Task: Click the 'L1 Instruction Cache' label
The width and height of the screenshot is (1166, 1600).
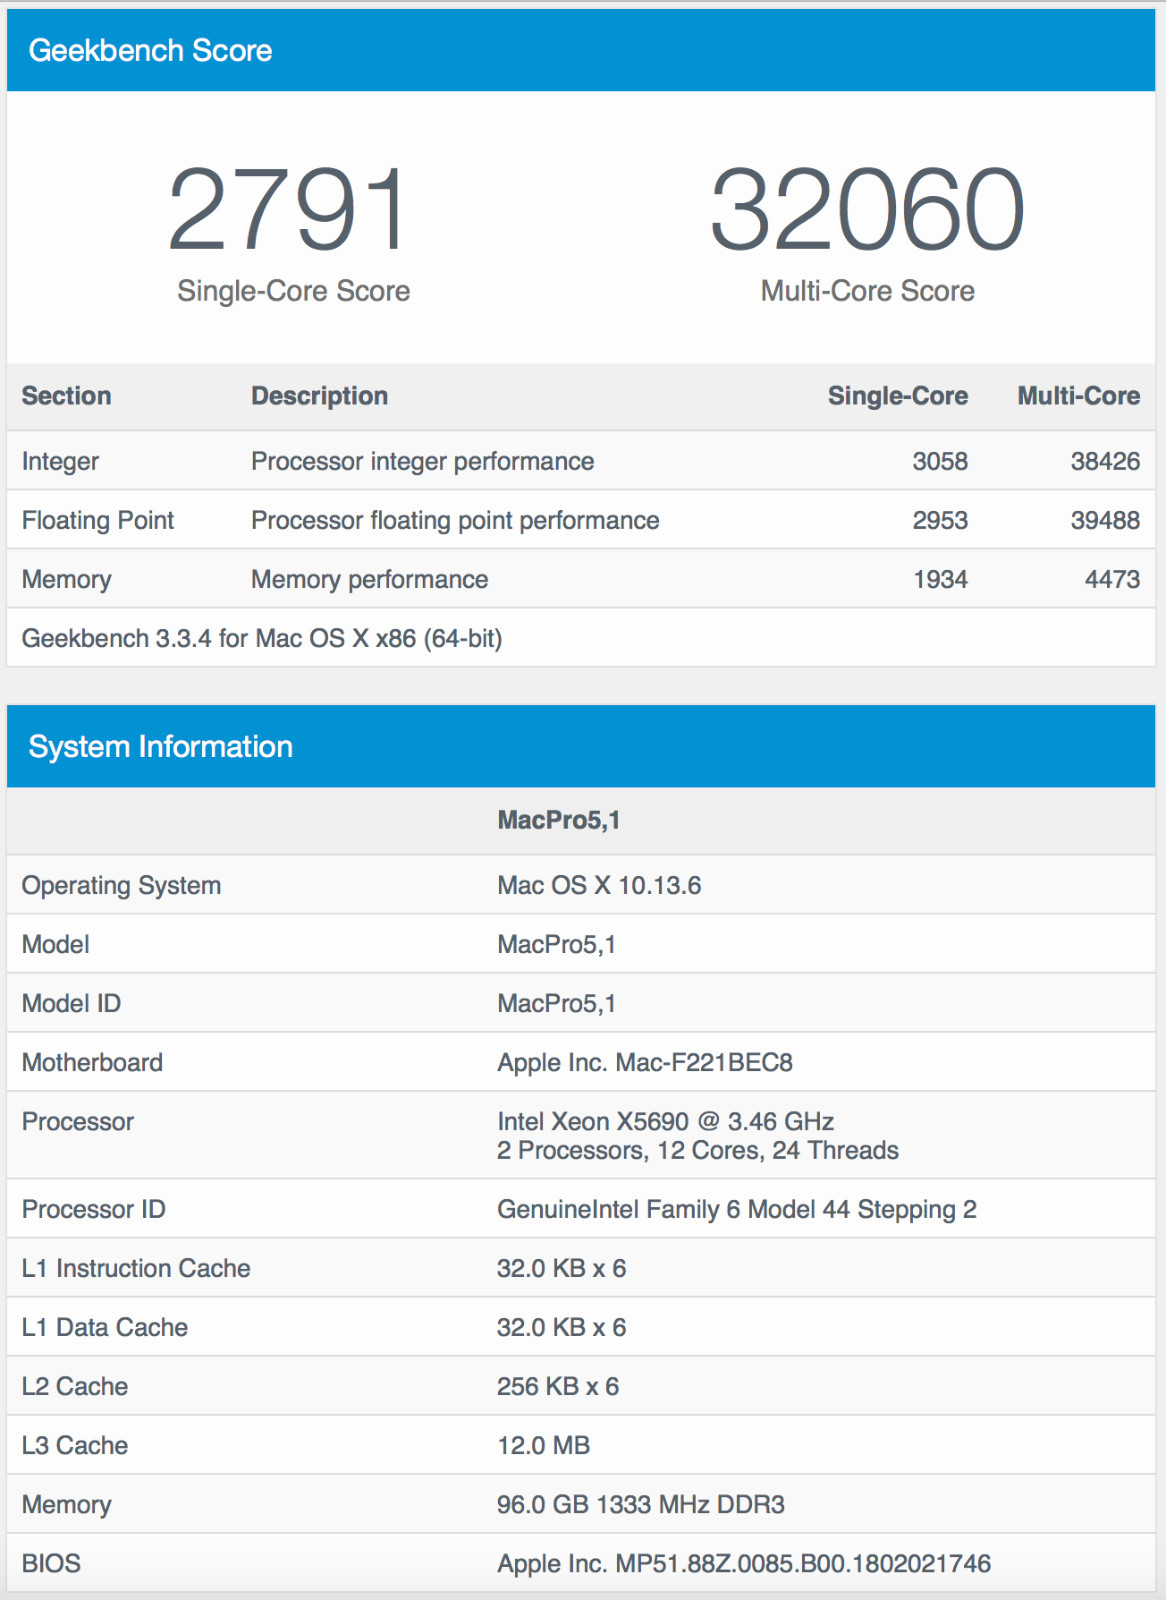Action: (x=136, y=1269)
